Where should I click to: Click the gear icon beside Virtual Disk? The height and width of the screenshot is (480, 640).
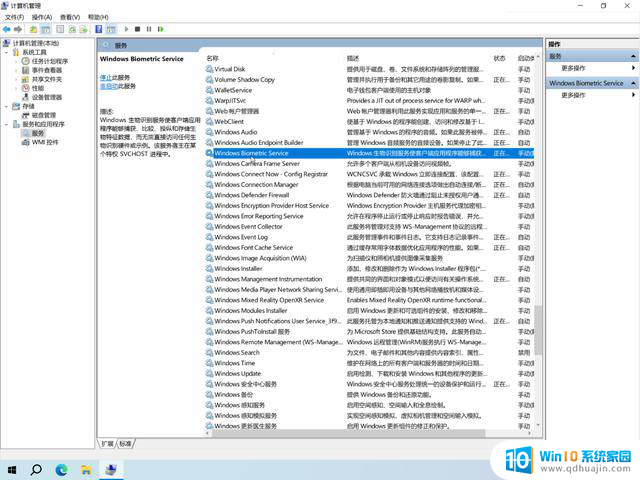[x=209, y=69]
